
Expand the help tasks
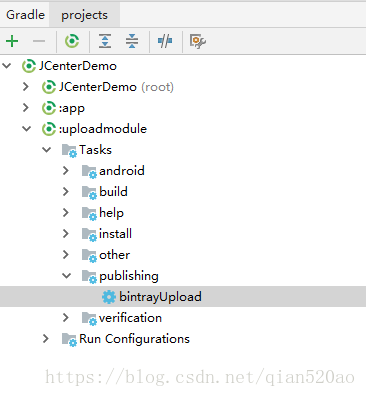point(66,213)
